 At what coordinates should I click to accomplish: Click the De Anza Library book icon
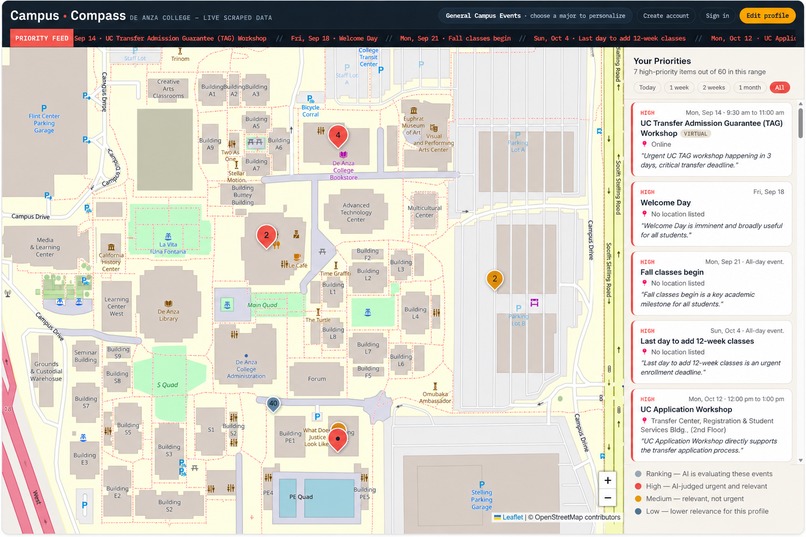pos(168,304)
